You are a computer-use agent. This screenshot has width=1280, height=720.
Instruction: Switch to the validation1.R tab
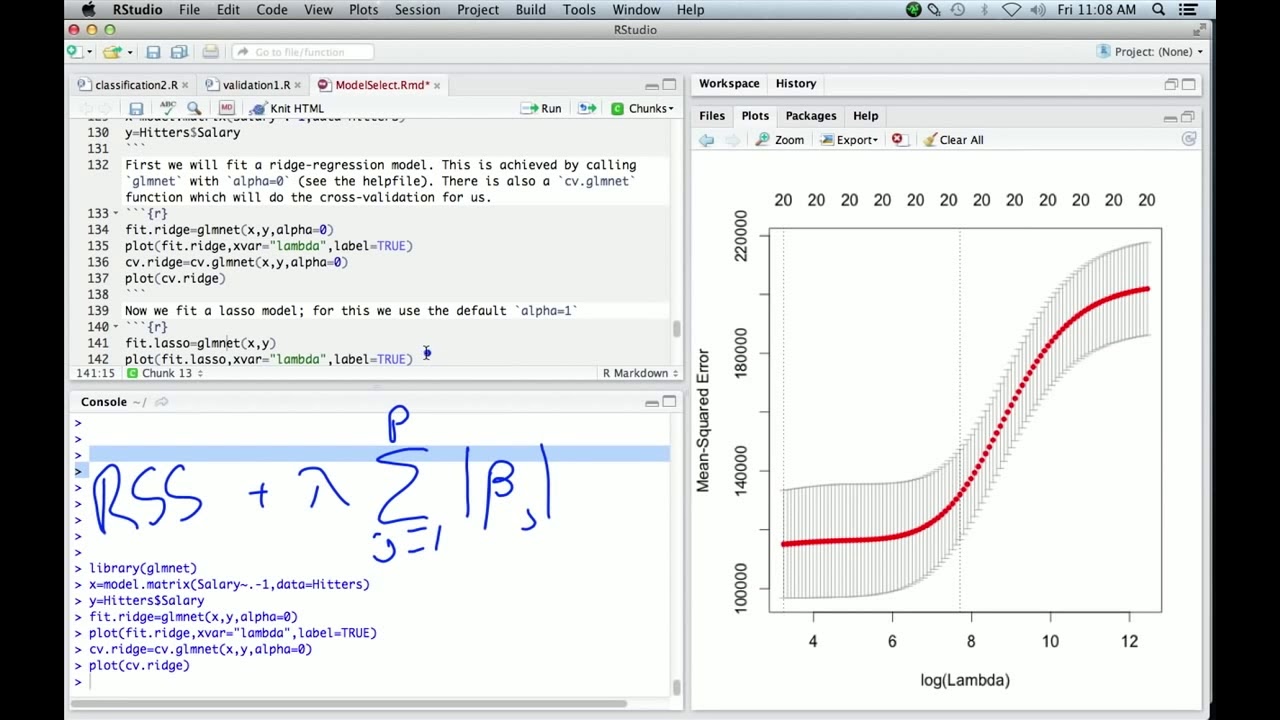[256, 85]
